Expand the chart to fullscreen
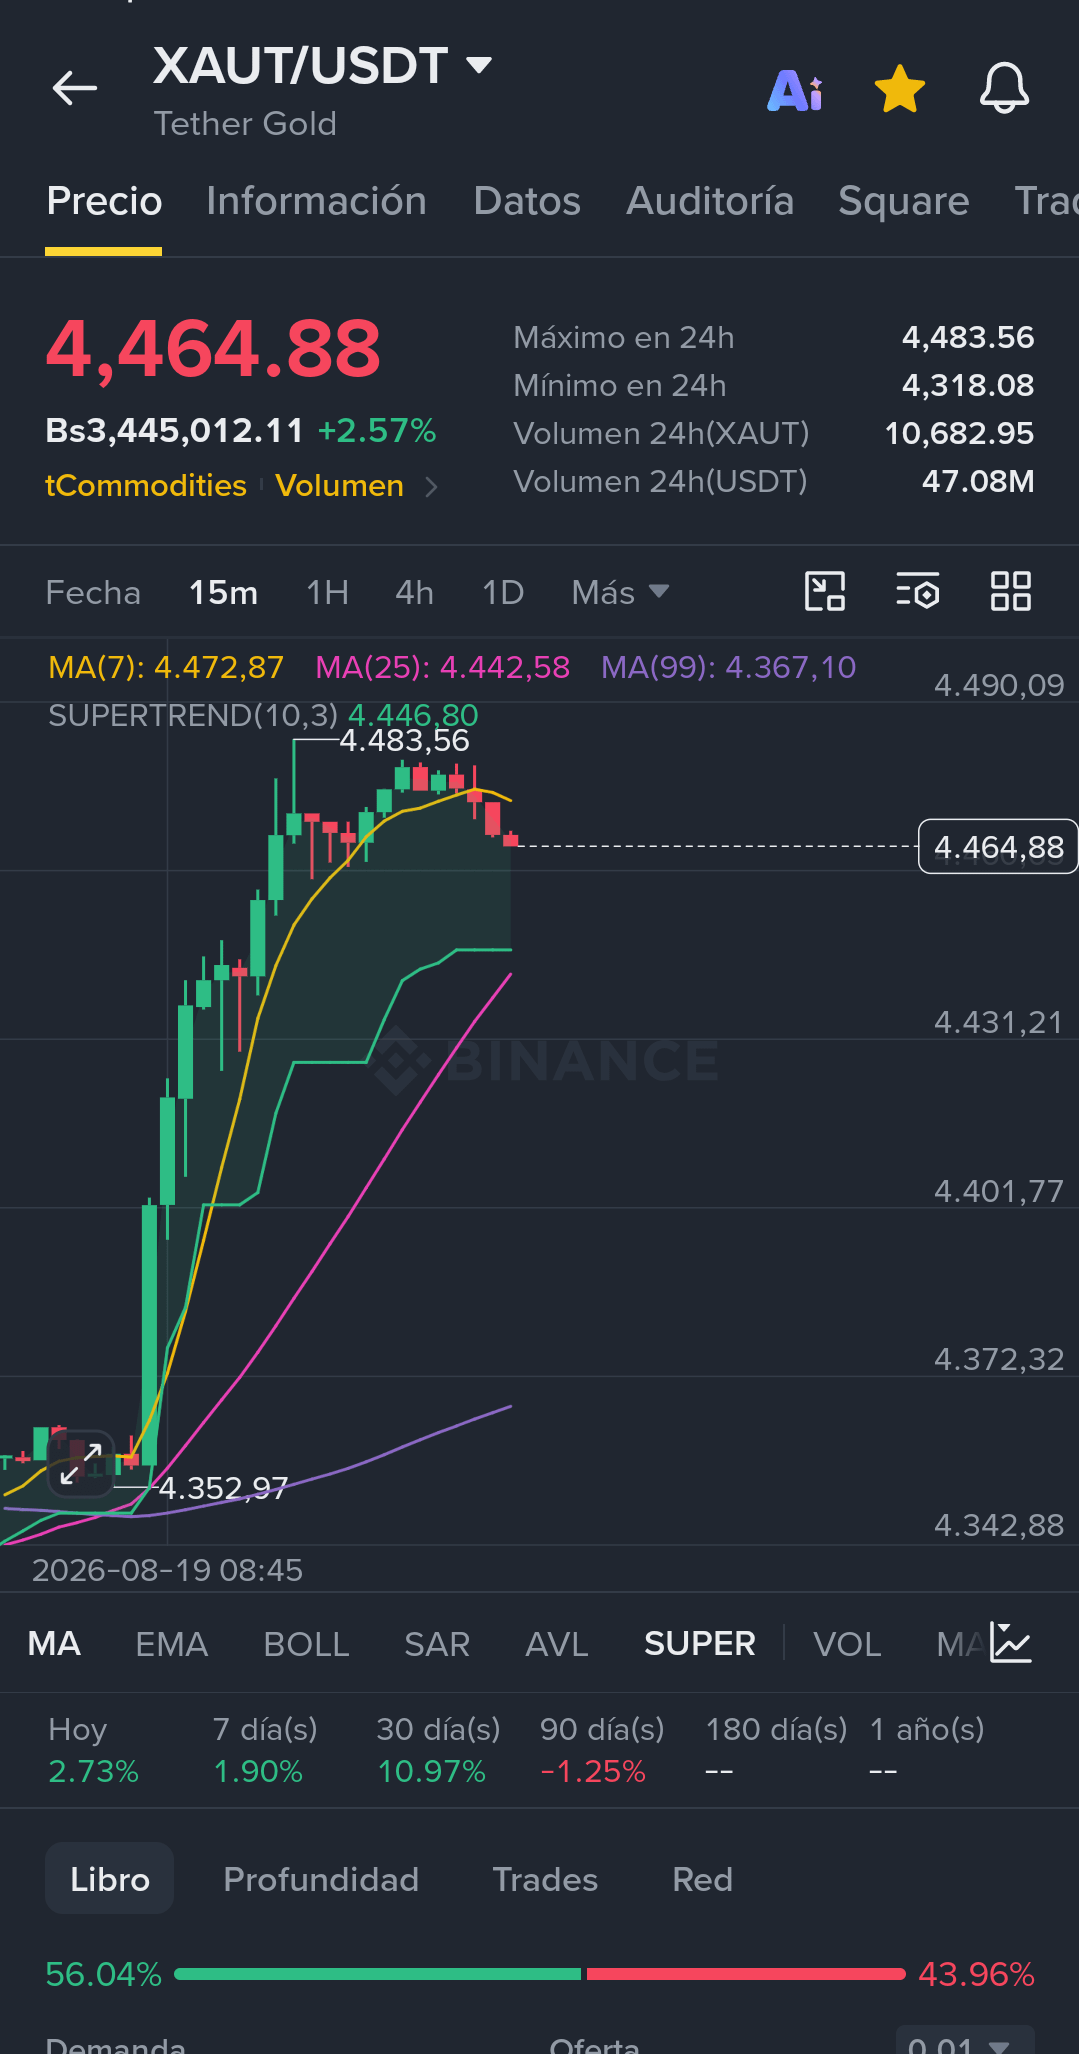Screen dimensions: 1079x2054 pyautogui.click(x=81, y=1463)
